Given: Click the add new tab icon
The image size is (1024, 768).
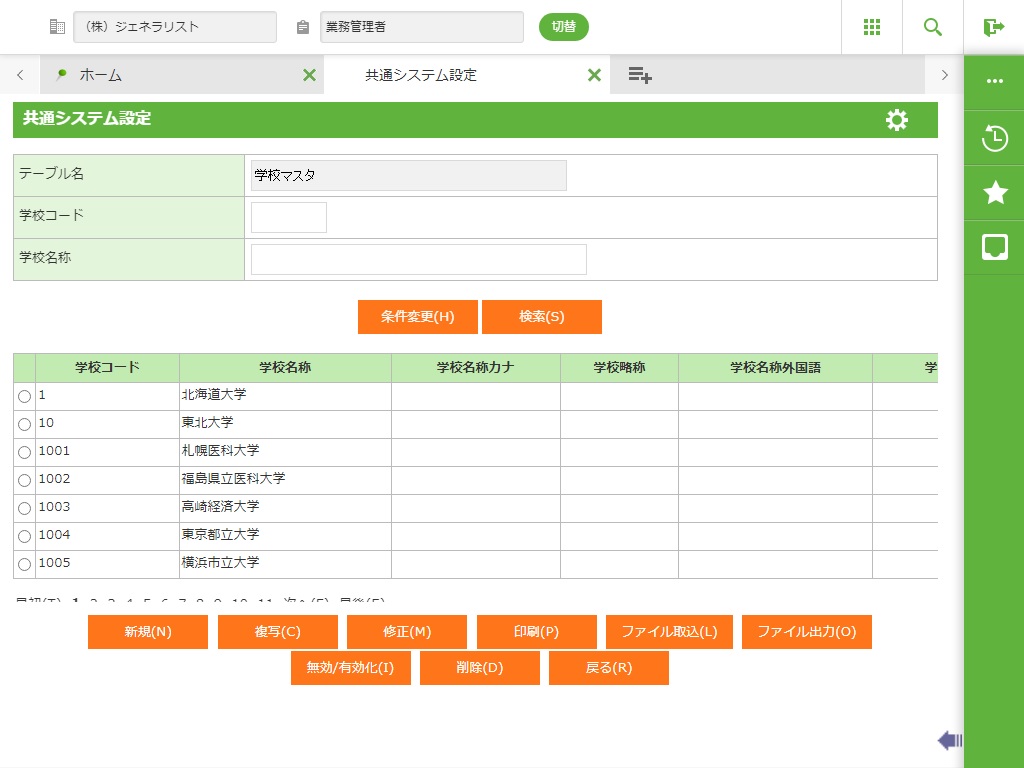Looking at the screenshot, I should coord(640,75).
